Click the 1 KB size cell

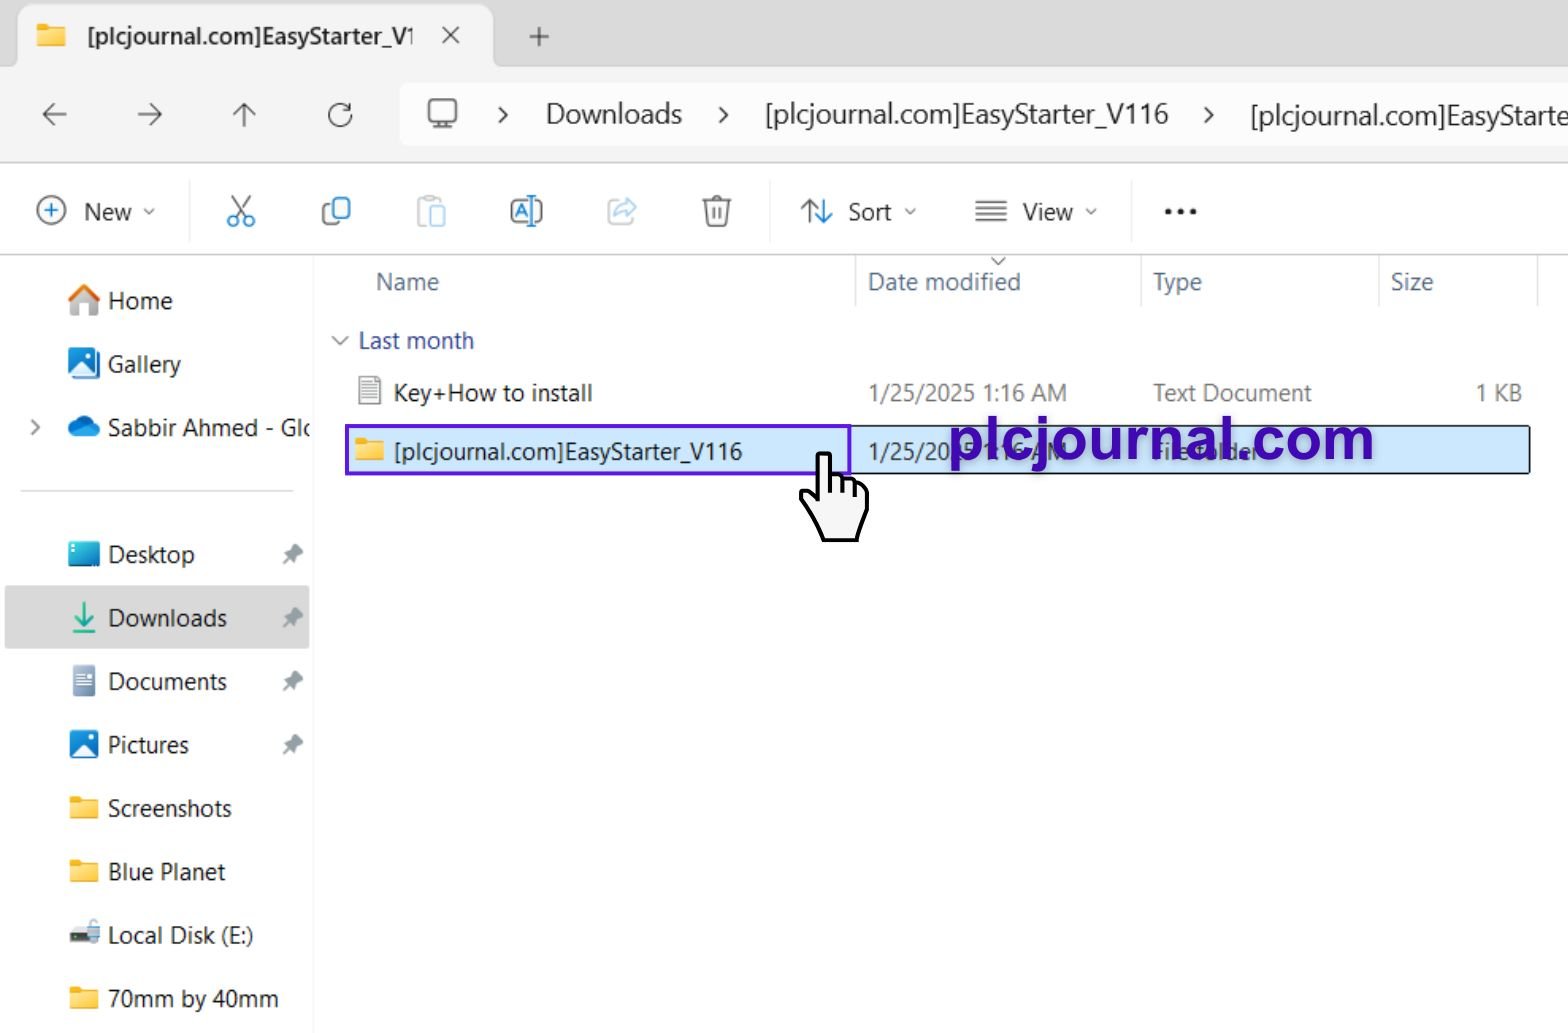(1498, 393)
